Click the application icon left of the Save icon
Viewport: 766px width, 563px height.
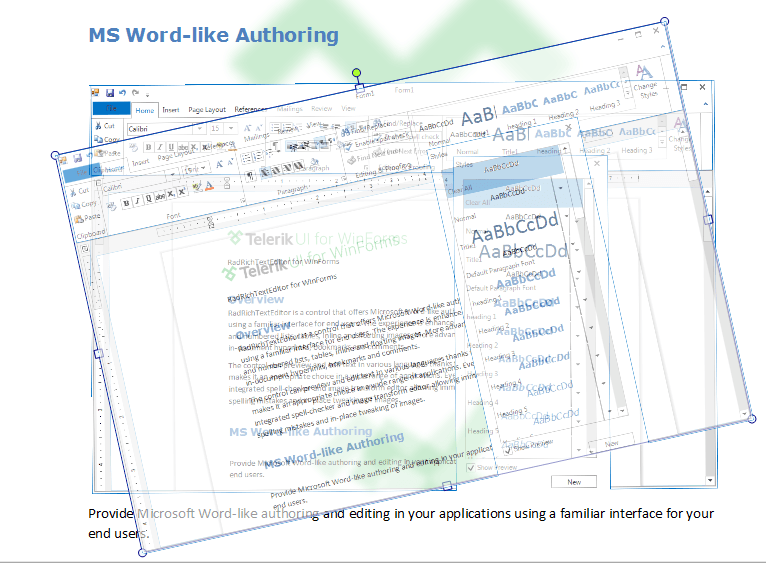pos(96,92)
